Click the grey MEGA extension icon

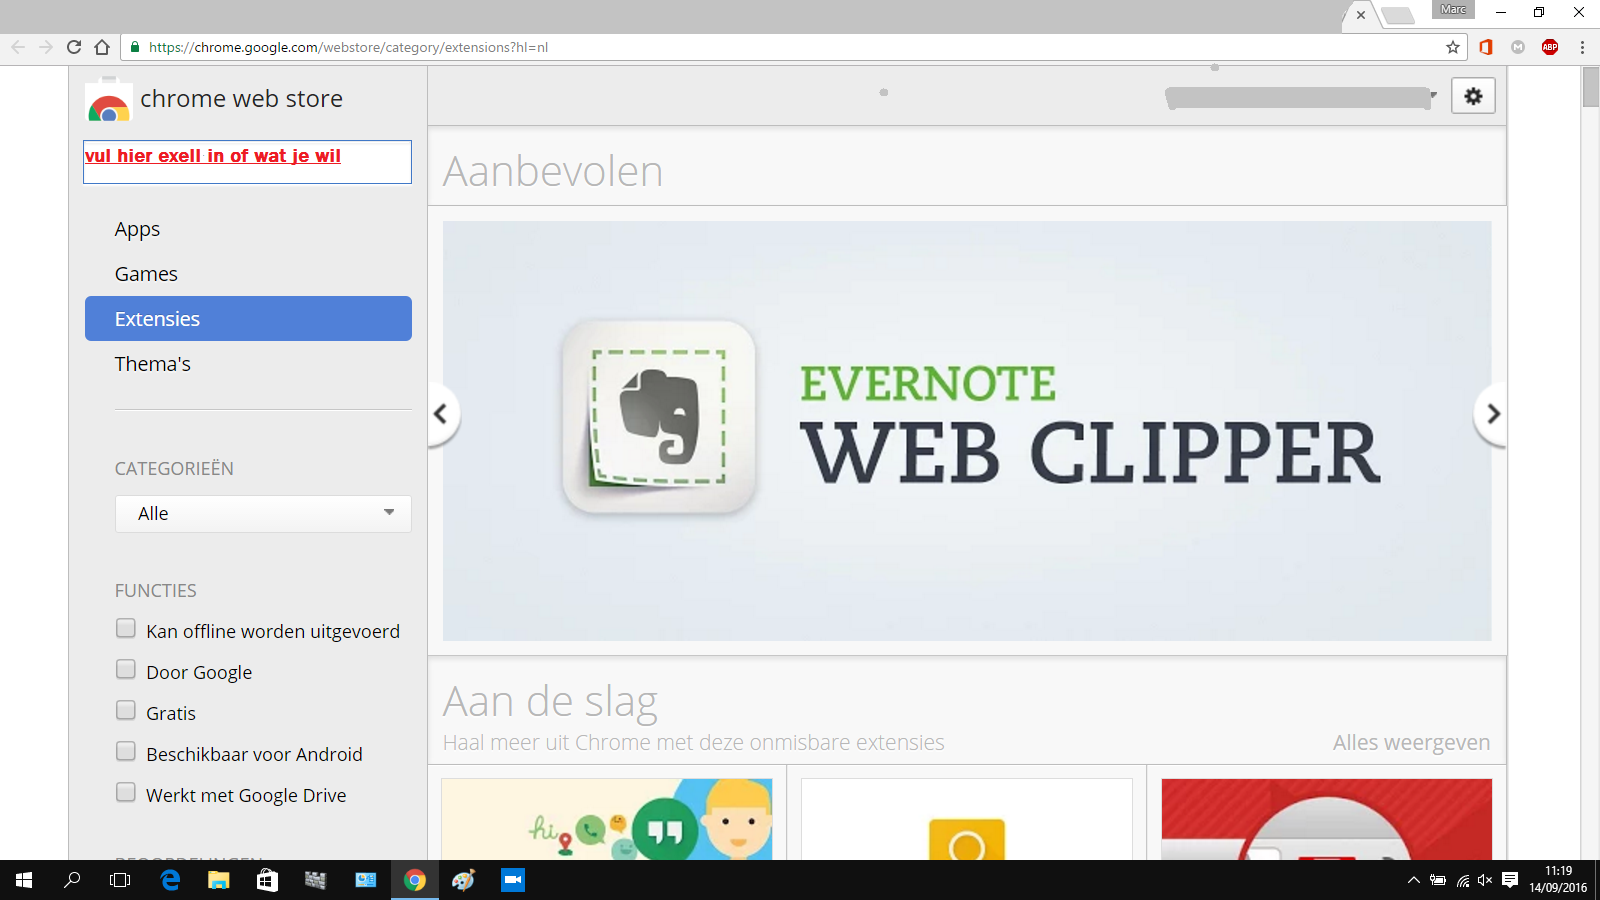[x=1518, y=47]
